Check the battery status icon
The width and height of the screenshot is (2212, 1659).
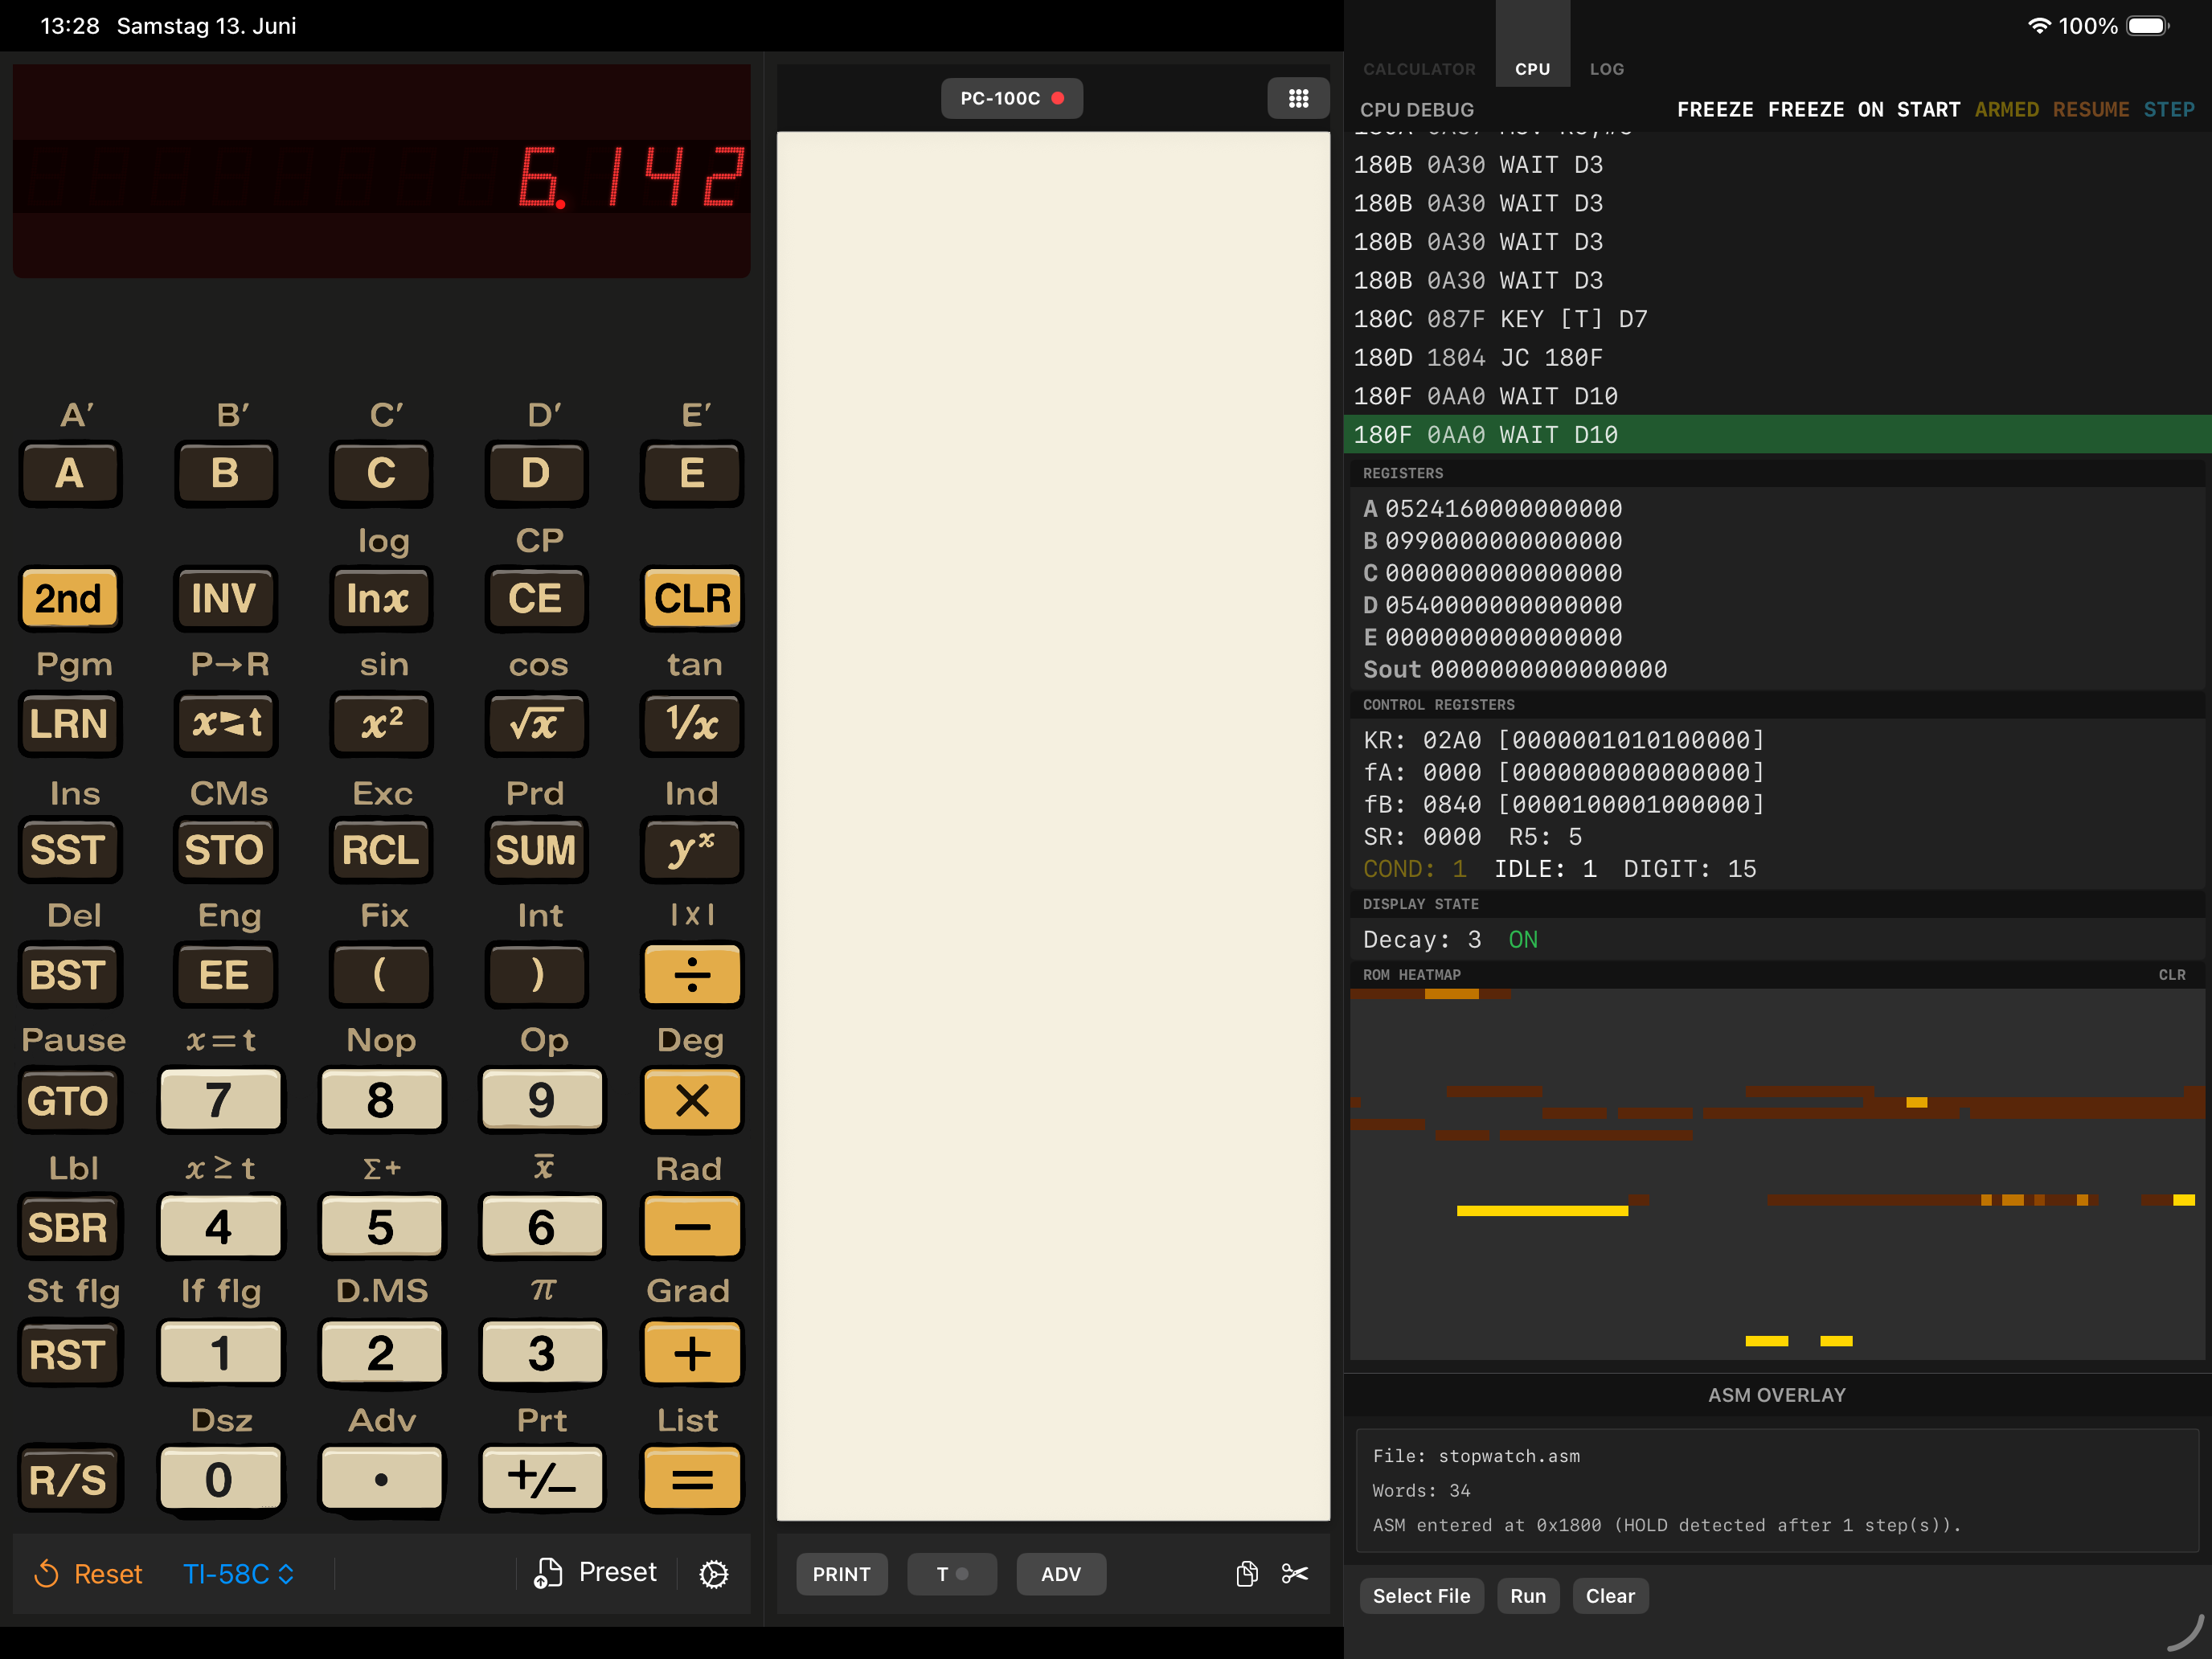pyautogui.click(x=2148, y=26)
